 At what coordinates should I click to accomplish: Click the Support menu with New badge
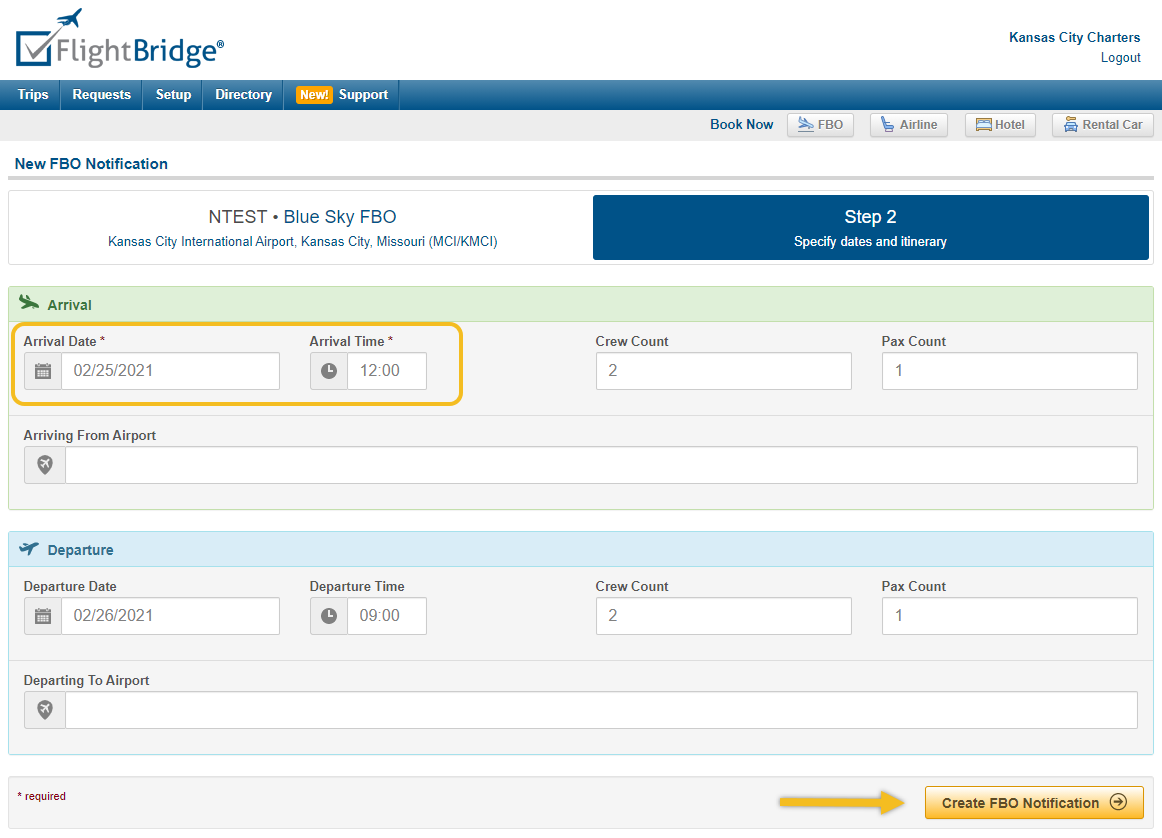341,94
